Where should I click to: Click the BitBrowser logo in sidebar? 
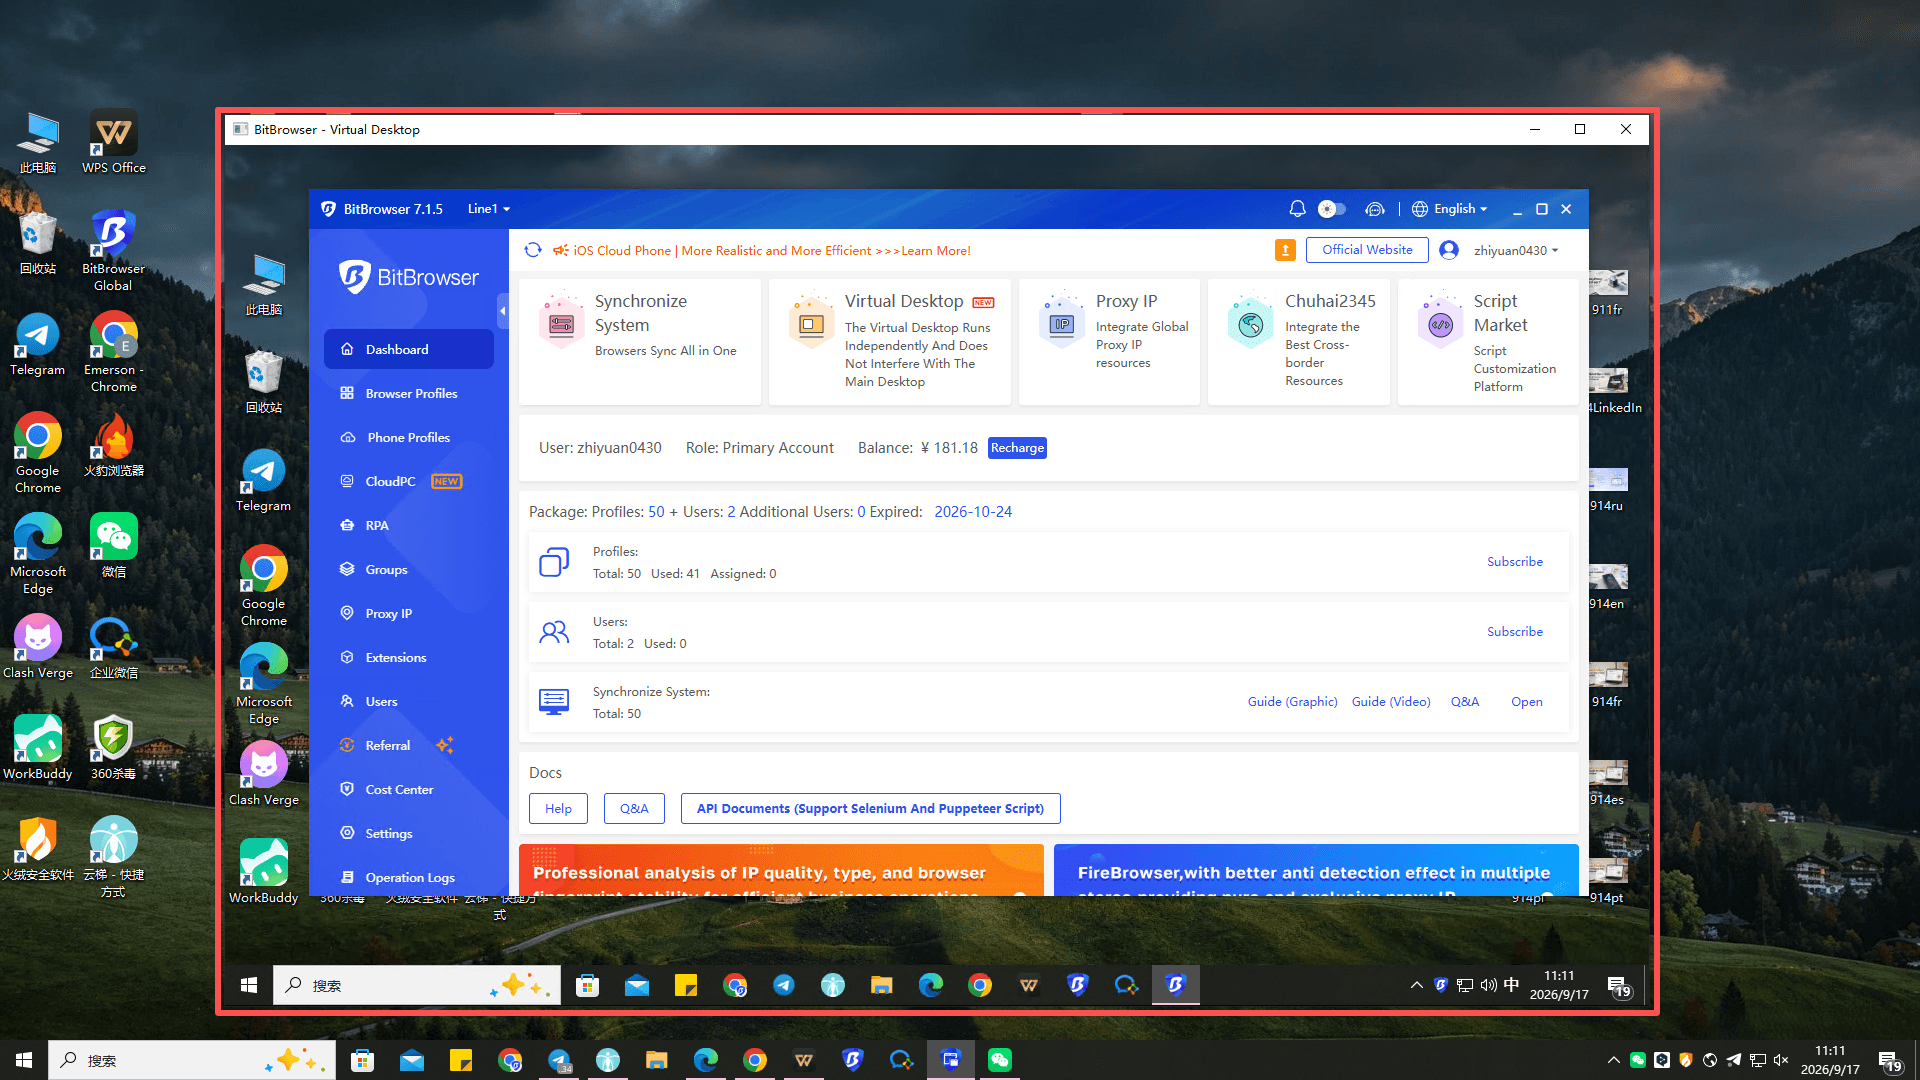click(408, 277)
